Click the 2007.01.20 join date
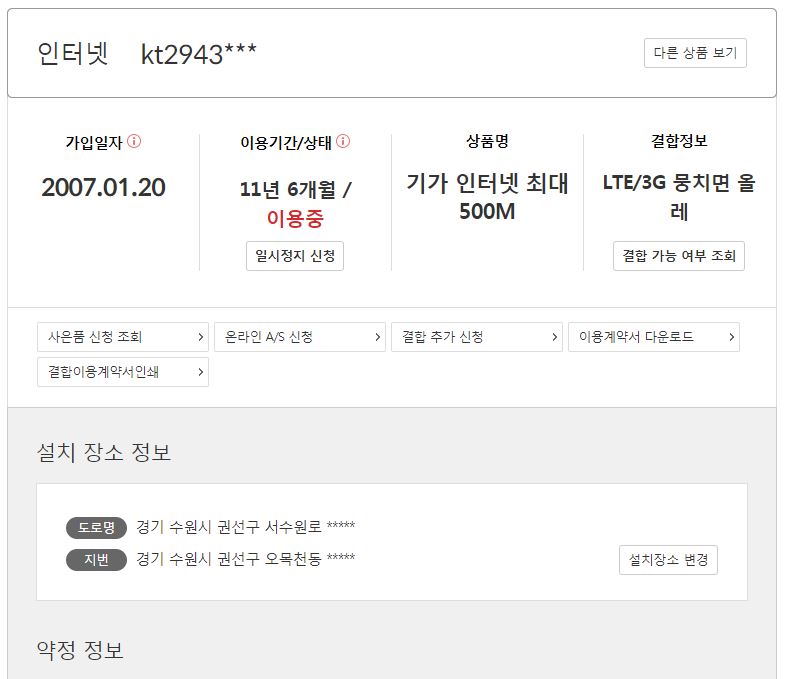 click(103, 187)
